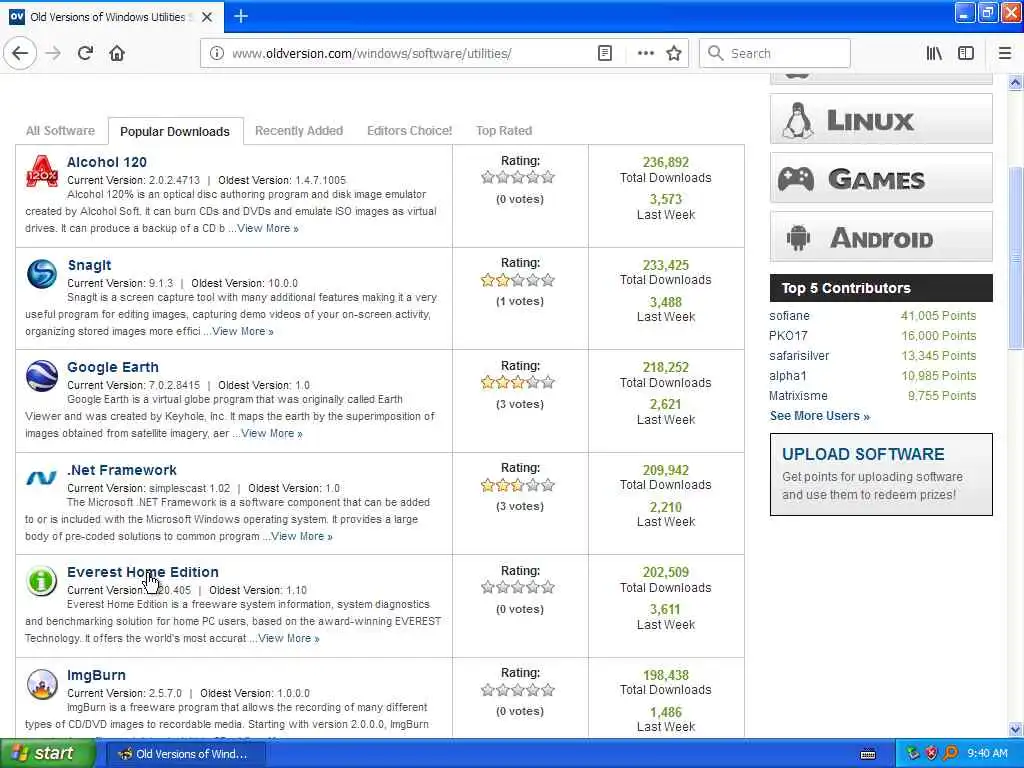The width and height of the screenshot is (1024, 768).
Task: Switch to Top Rated tab
Action: [x=504, y=131]
